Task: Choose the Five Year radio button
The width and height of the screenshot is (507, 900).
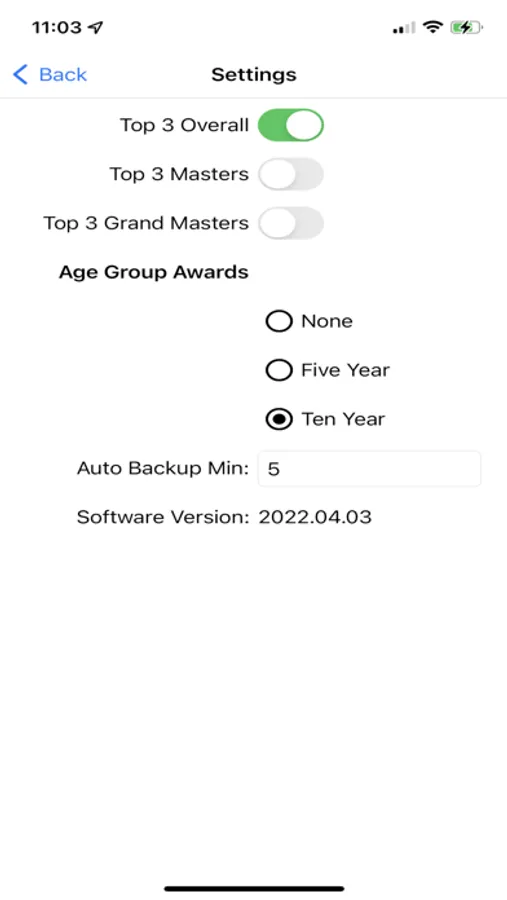Action: [x=279, y=370]
